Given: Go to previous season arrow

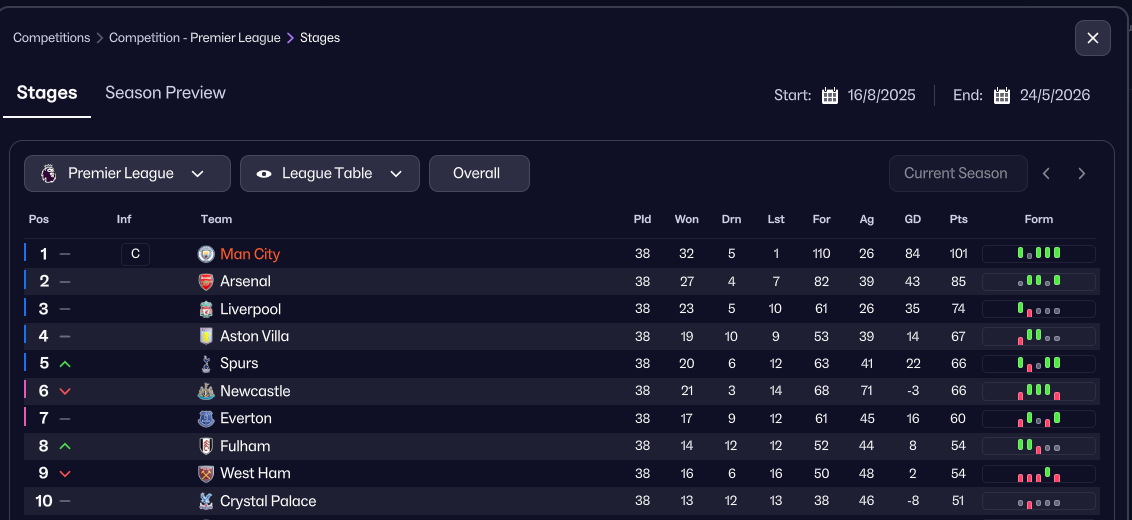Looking at the screenshot, I should pyautogui.click(x=1046, y=173).
